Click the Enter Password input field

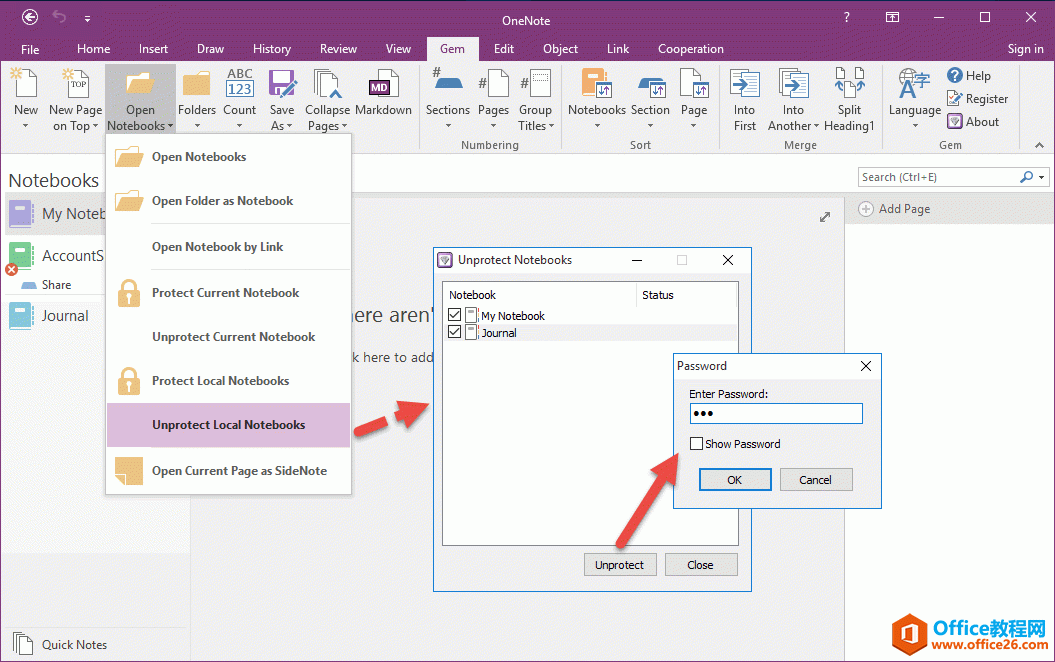pyautogui.click(x=775, y=414)
